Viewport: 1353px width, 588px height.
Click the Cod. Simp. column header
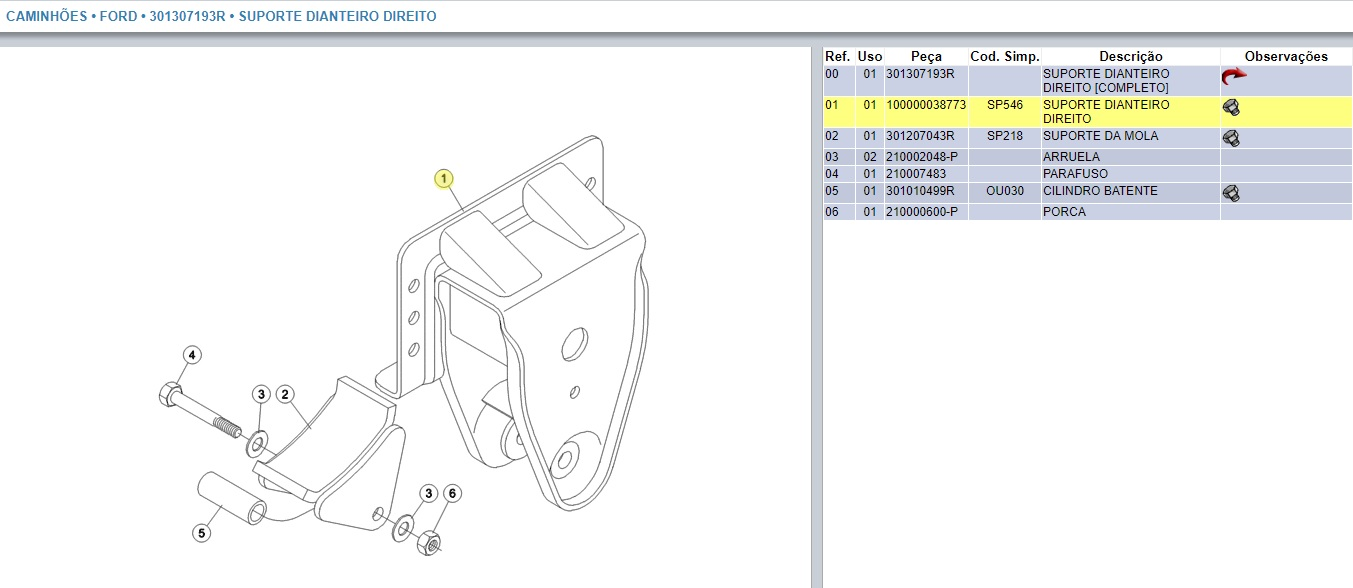coord(1004,57)
